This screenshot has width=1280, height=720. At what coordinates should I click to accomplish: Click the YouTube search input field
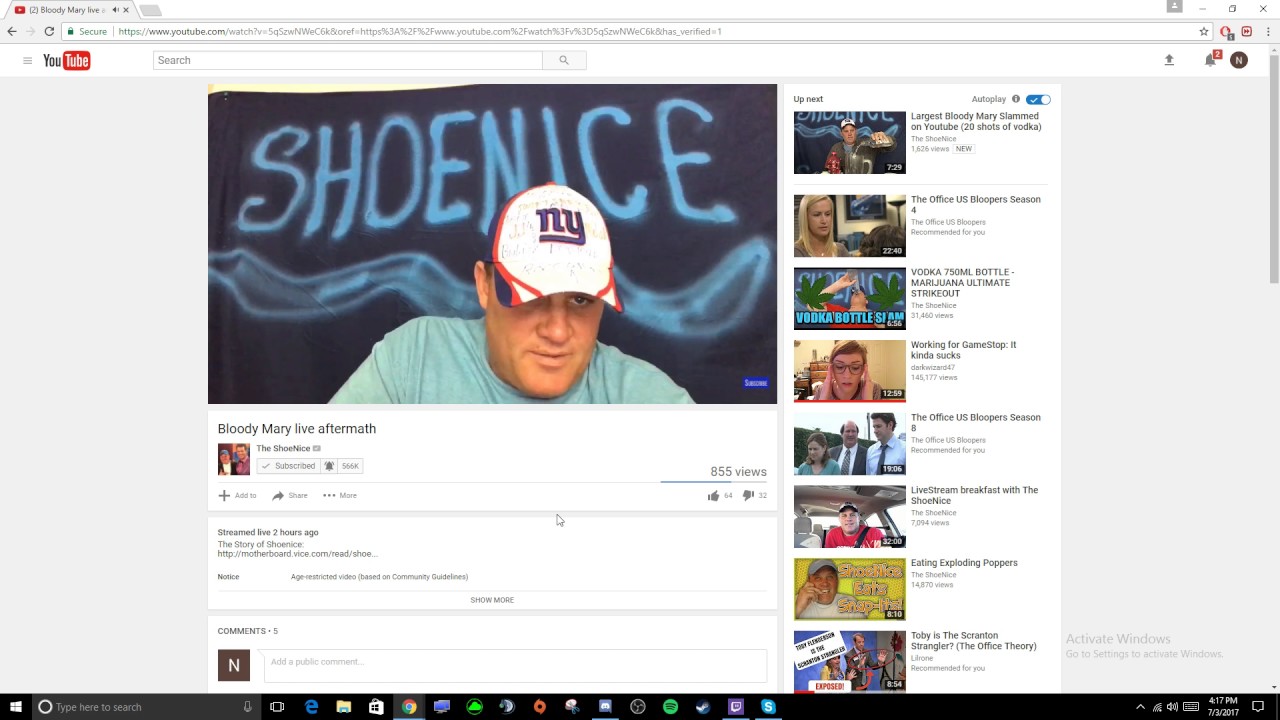tap(348, 60)
